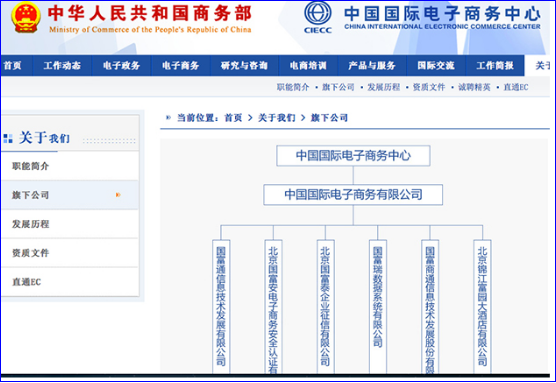Click 诚聘精英 in the sub-navigation bar
This screenshot has width=556, height=383.
tap(474, 87)
